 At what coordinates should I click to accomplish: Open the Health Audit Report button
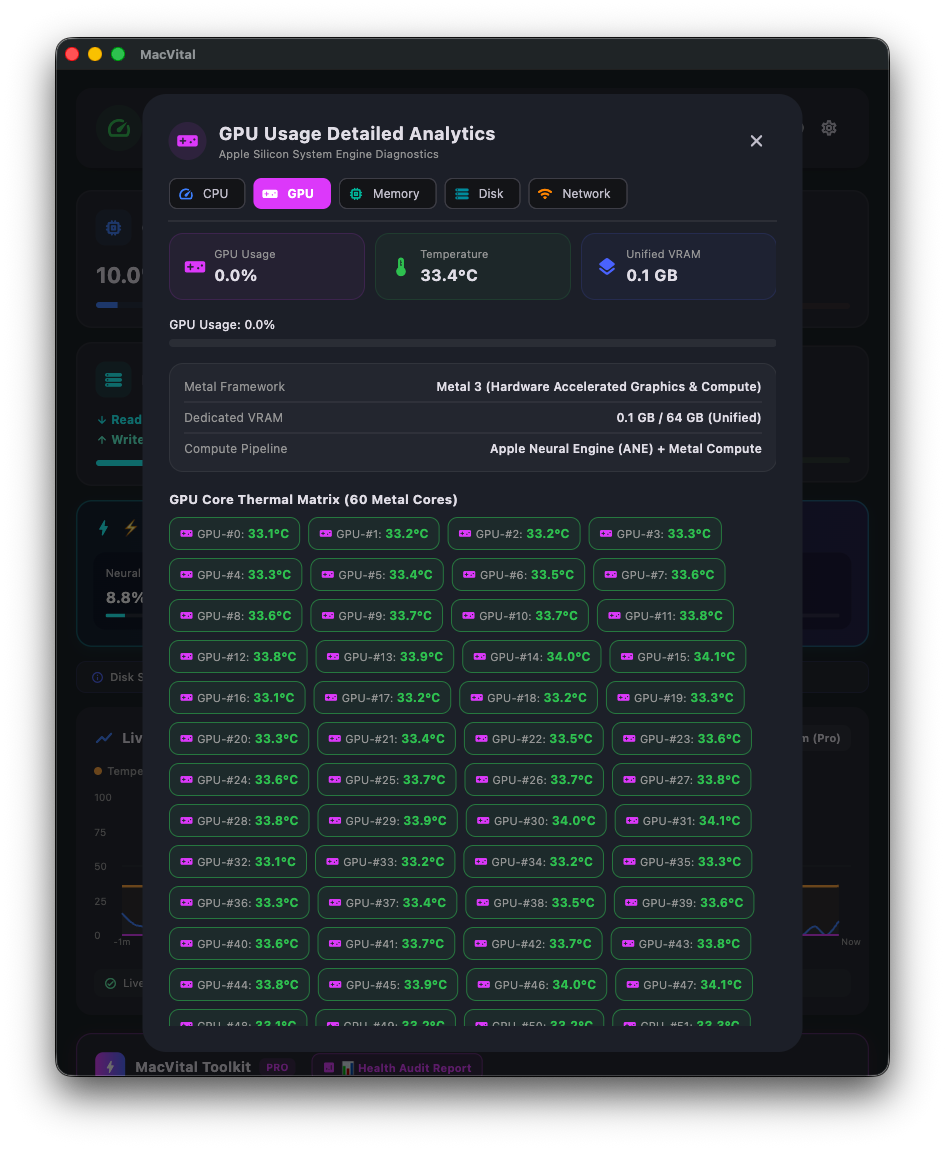point(397,1067)
